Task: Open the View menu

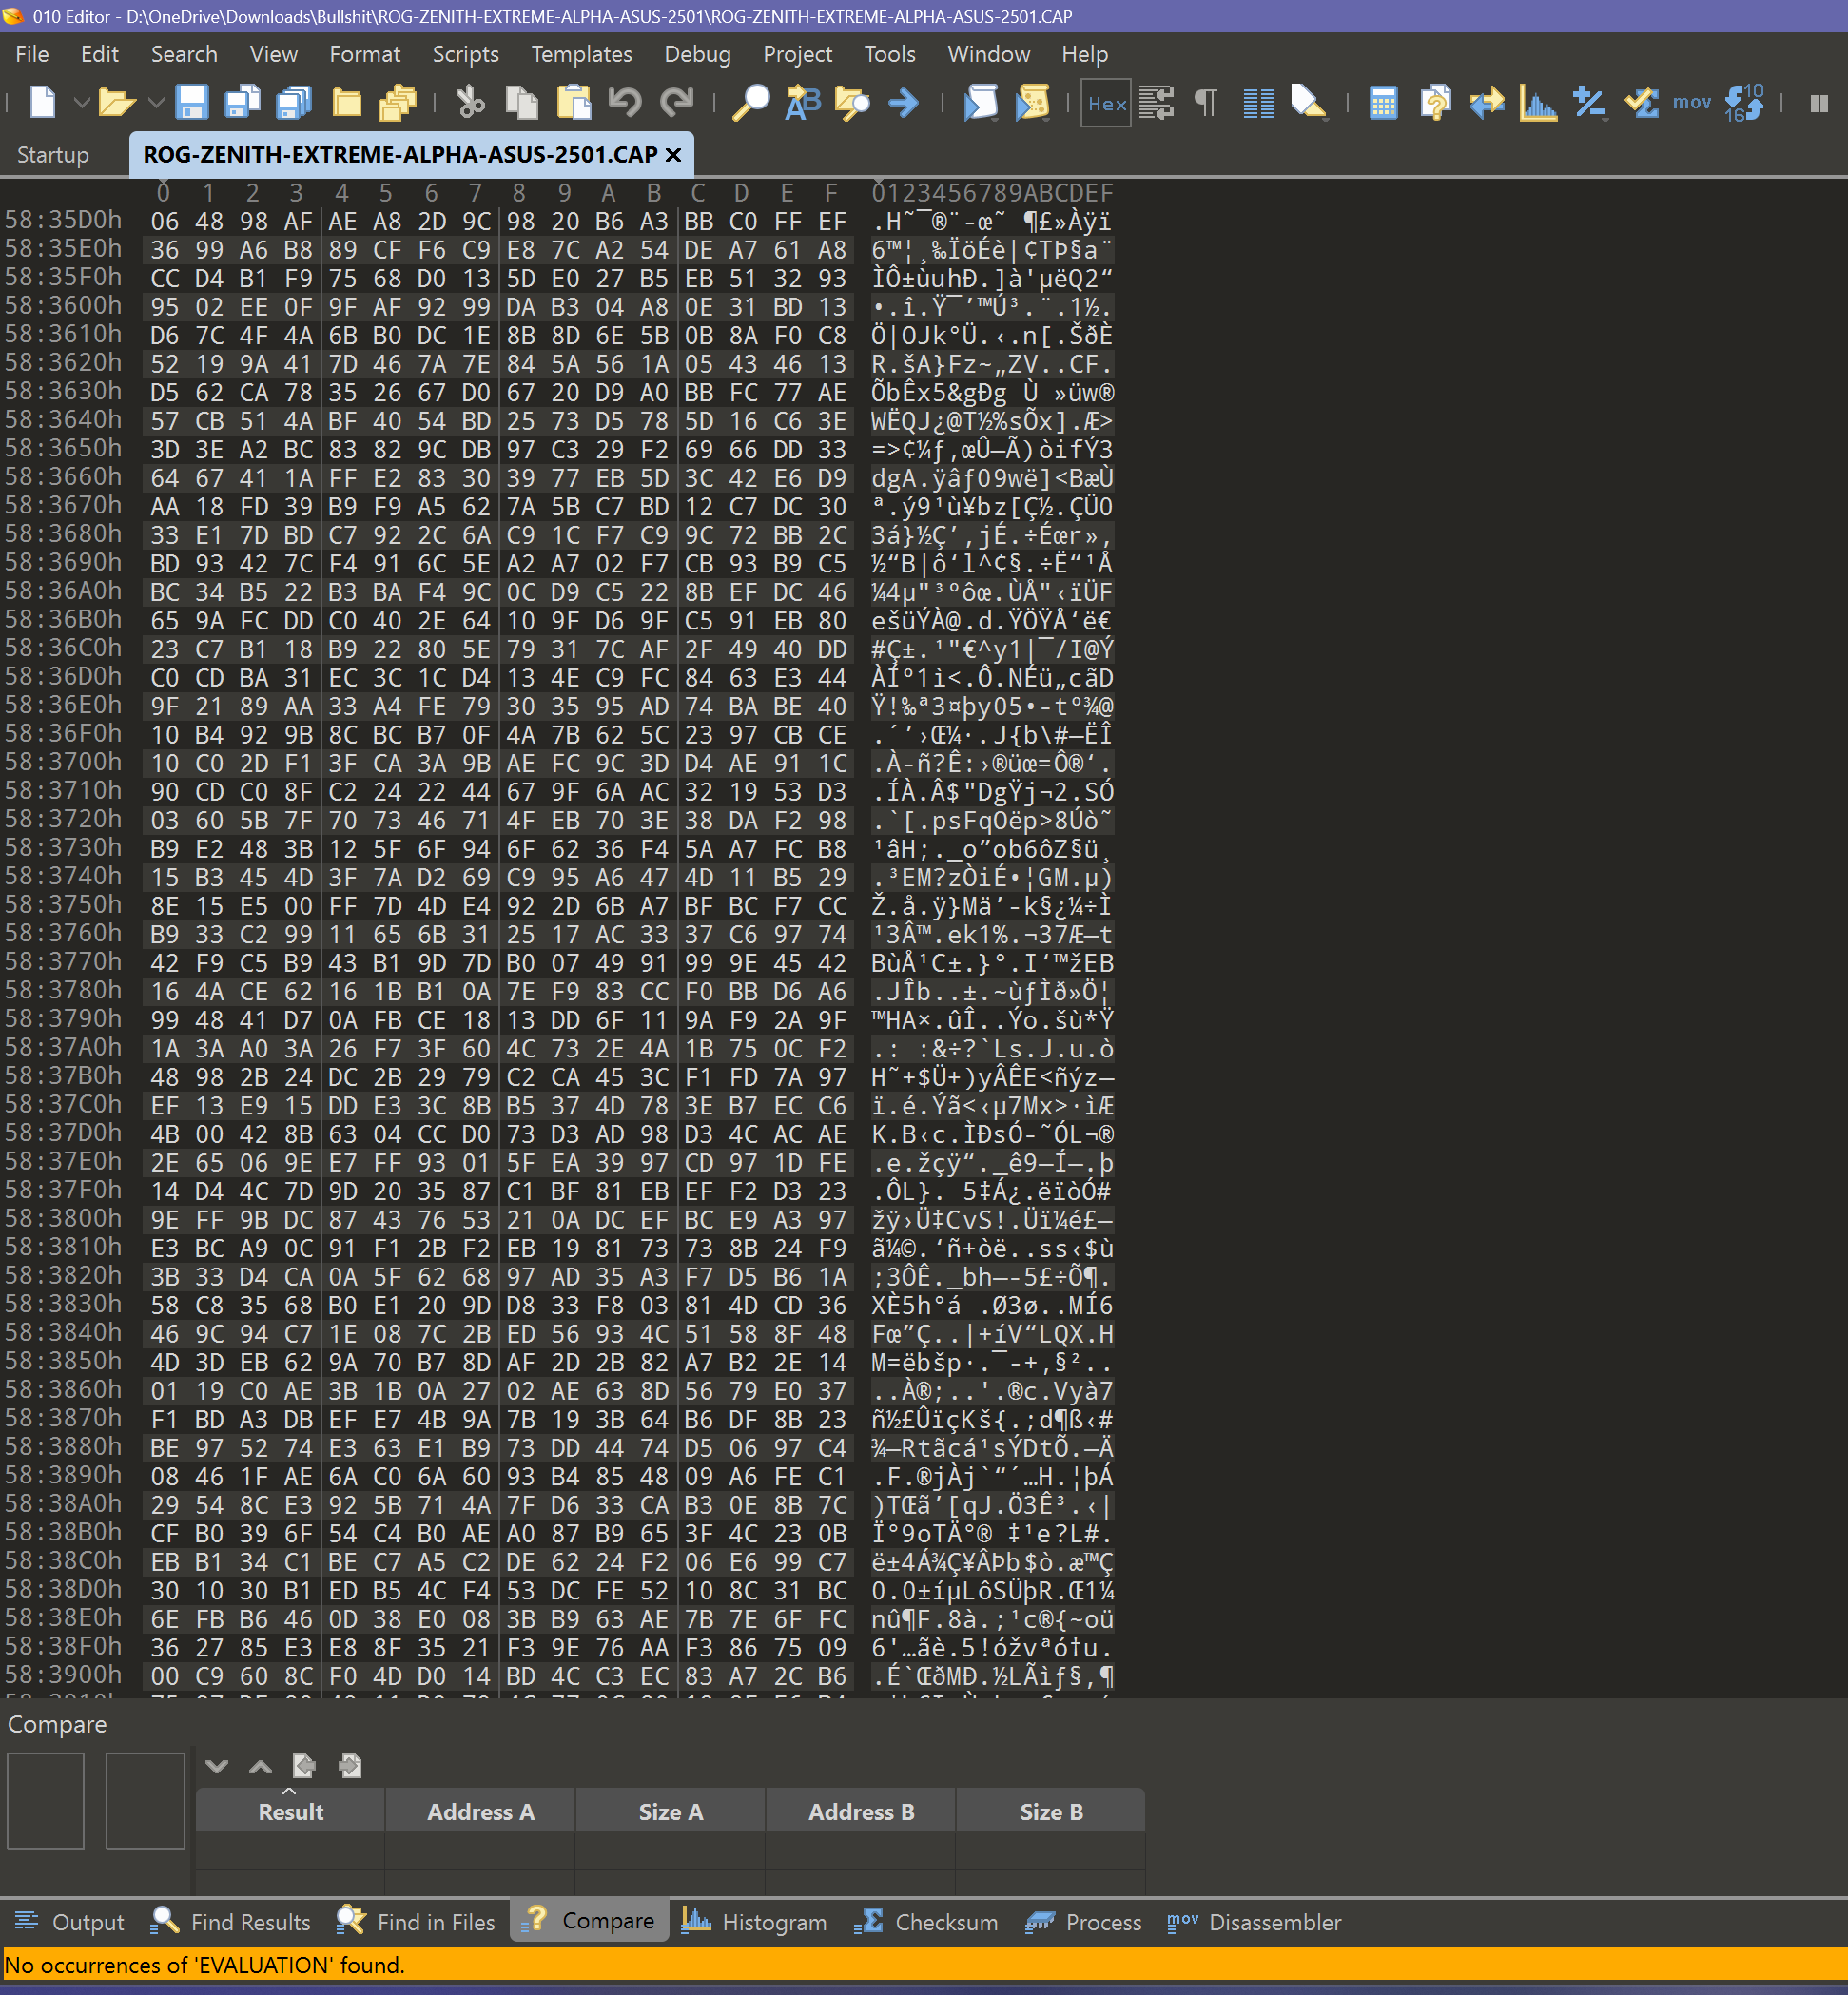Action: [273, 54]
